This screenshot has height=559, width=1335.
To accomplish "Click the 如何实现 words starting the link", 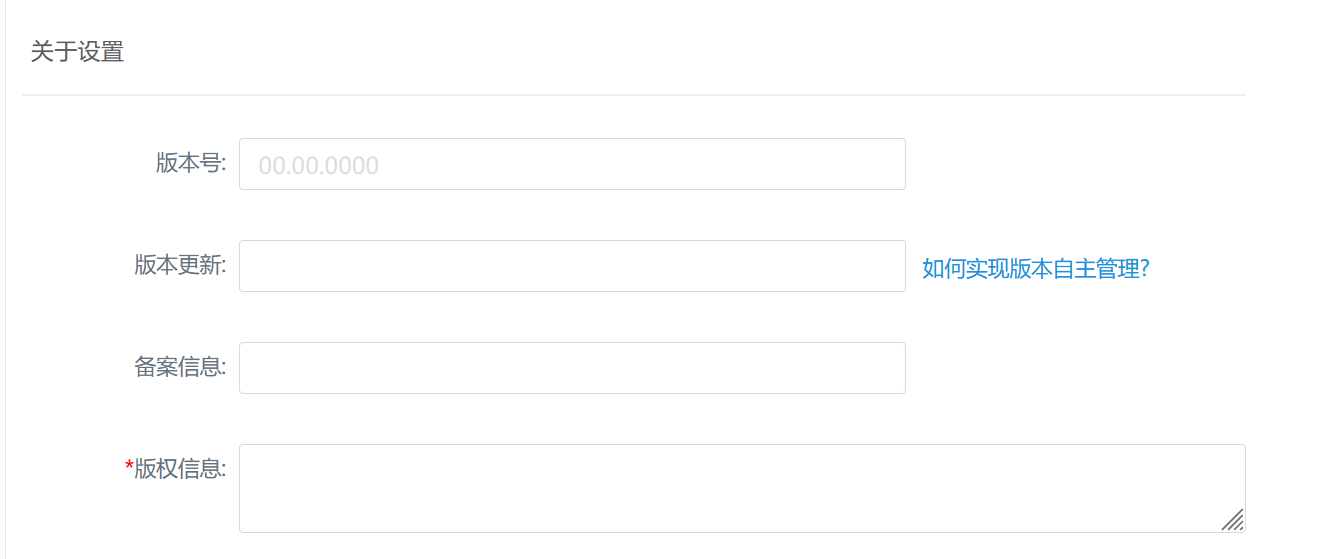I will (x=965, y=268).
